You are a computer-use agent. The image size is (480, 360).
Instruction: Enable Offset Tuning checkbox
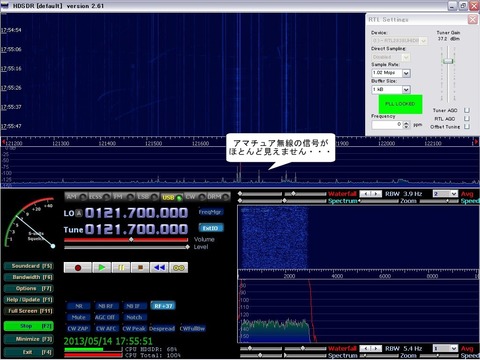467,127
